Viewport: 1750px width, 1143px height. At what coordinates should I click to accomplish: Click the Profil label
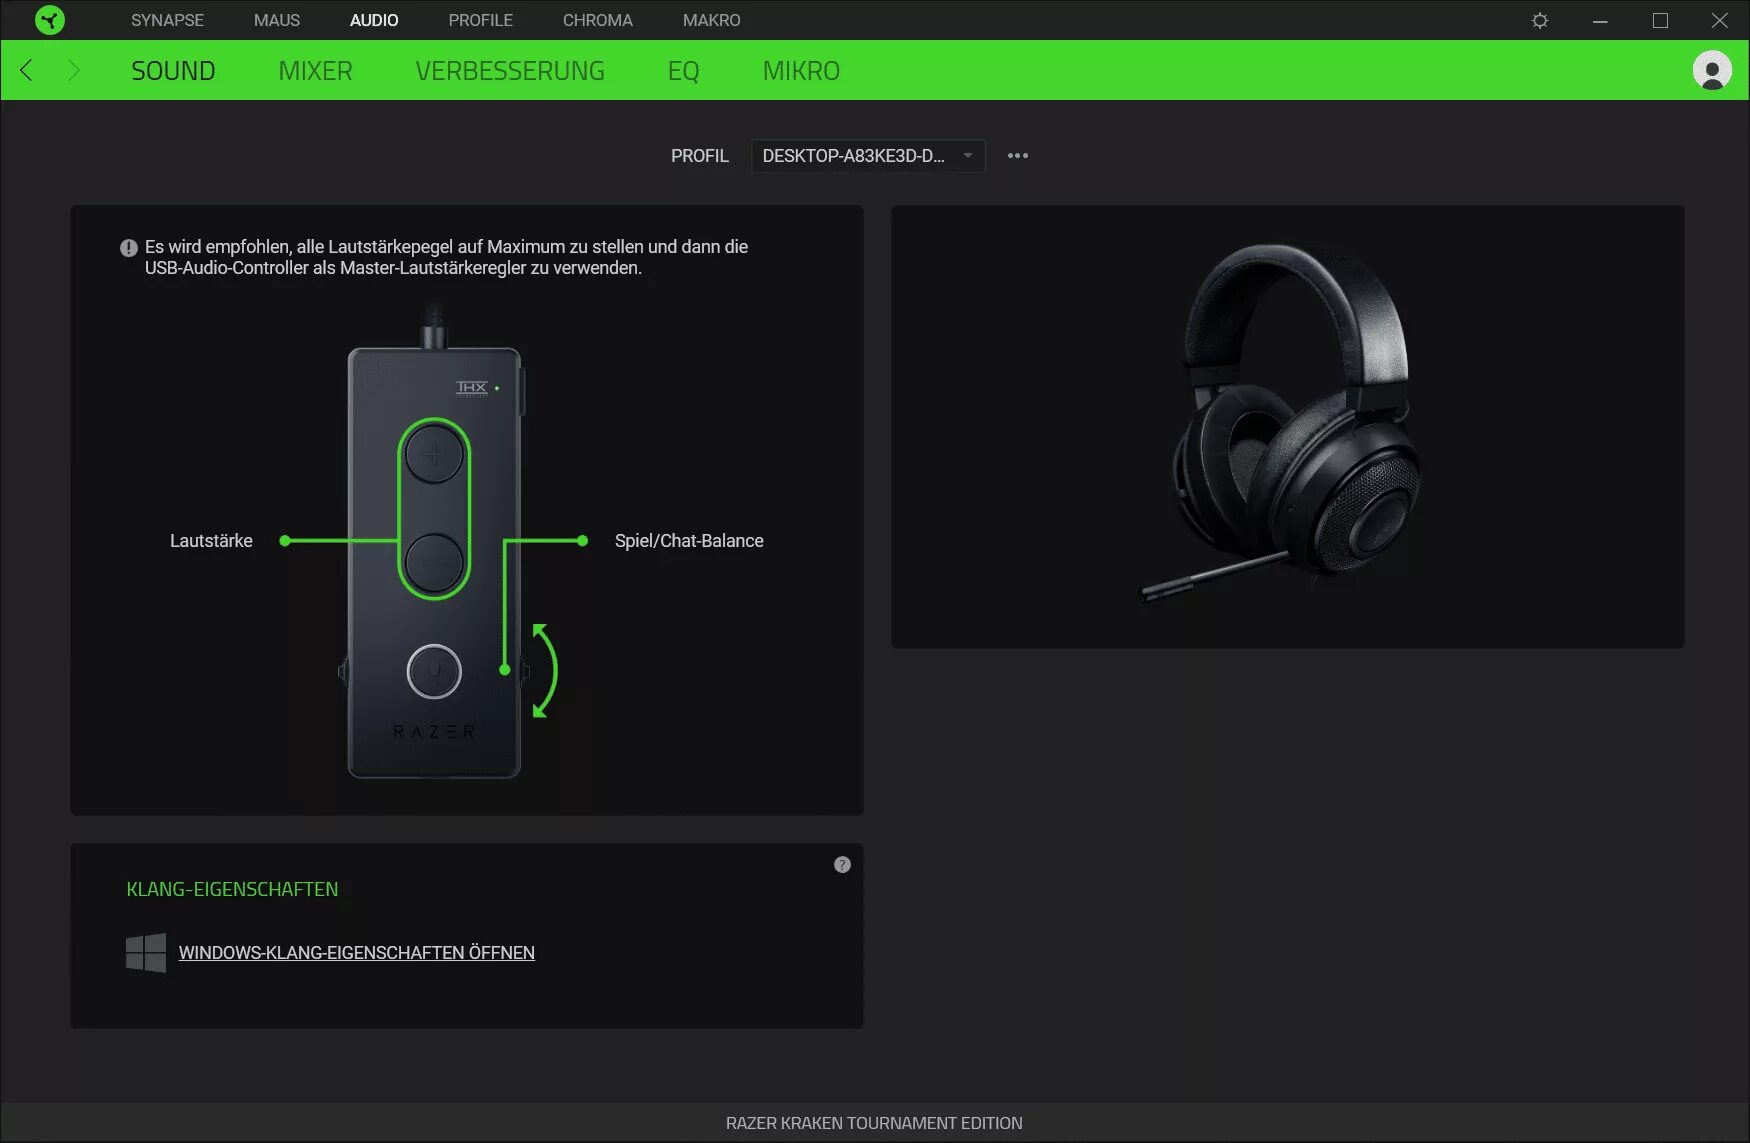coord(700,156)
